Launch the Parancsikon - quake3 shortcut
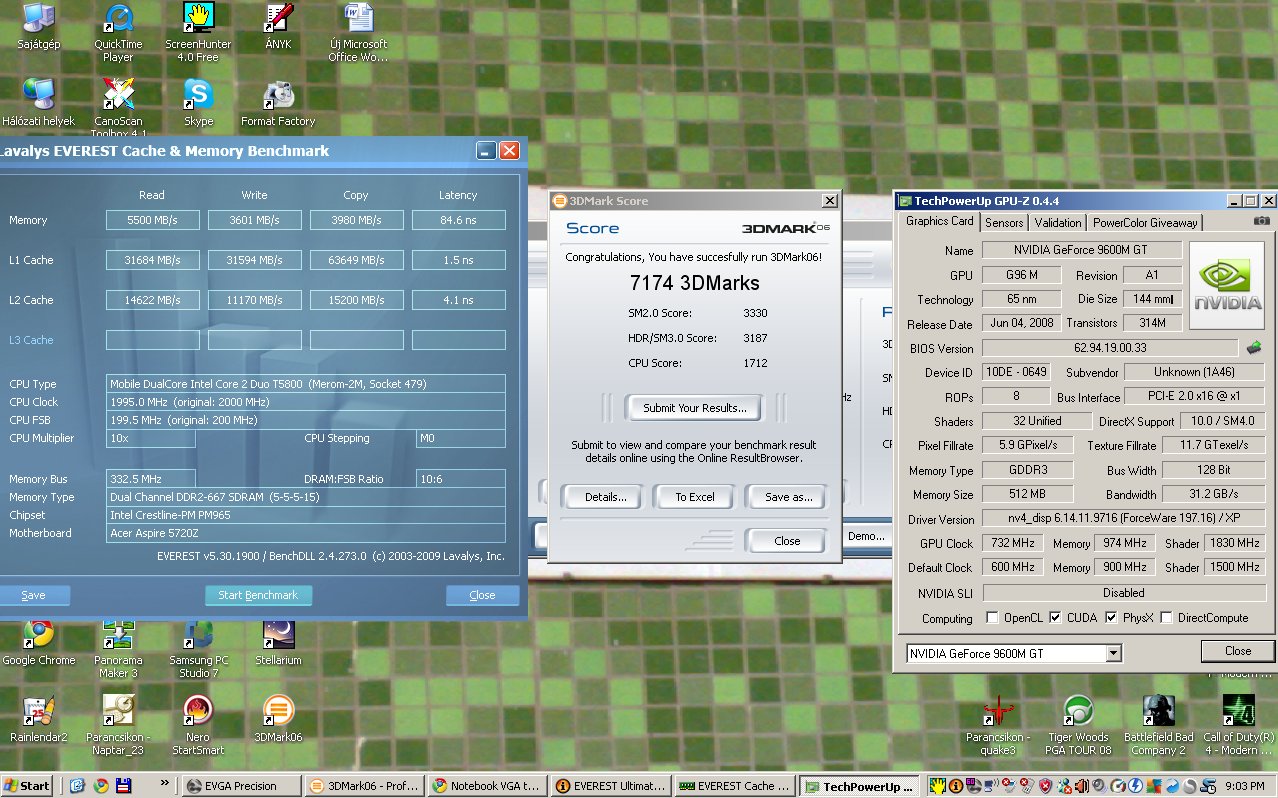This screenshot has height=798, width=1278. pyautogui.click(x=997, y=724)
